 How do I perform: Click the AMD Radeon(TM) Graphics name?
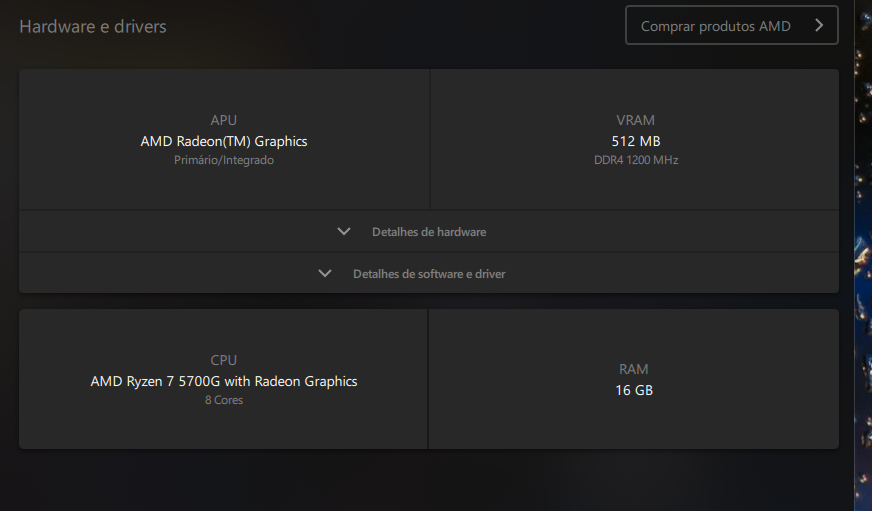(x=224, y=141)
